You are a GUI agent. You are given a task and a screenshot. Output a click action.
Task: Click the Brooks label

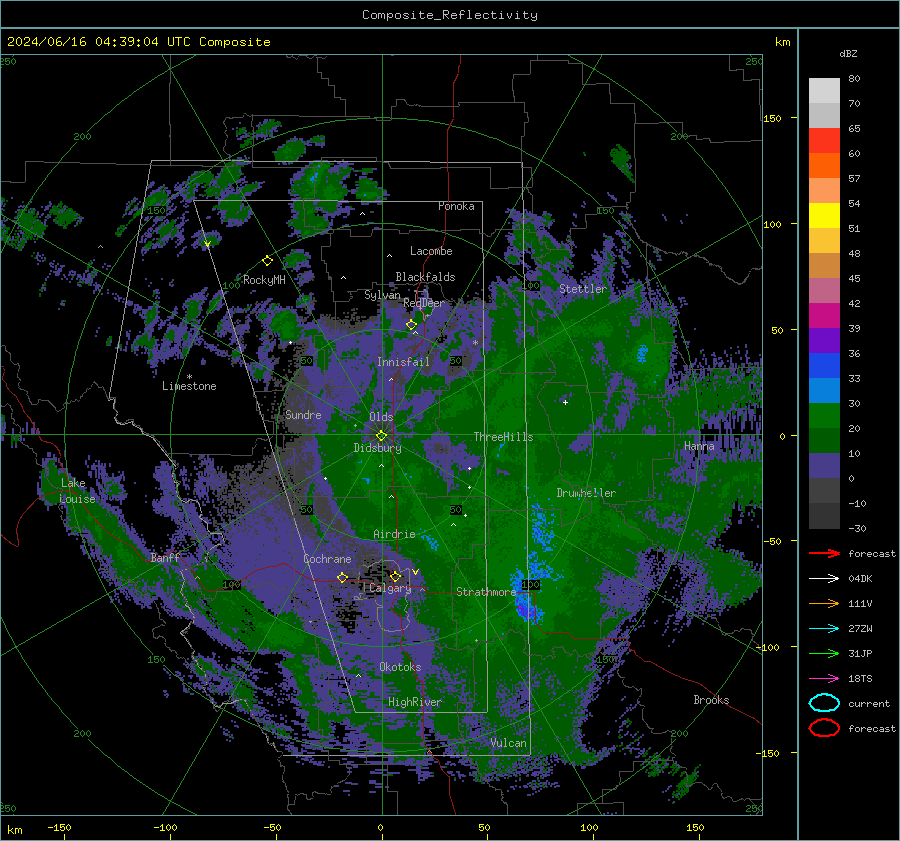click(x=711, y=700)
